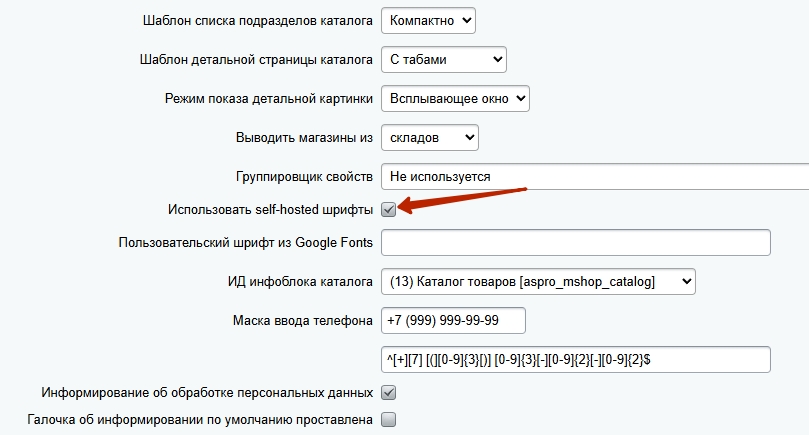
Task: Focus the custom Google Fonts input field
Action: click(x=575, y=242)
